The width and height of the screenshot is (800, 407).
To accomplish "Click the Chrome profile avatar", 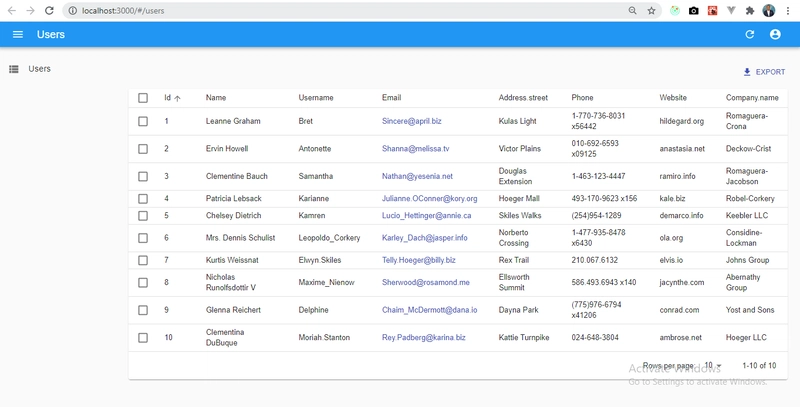I will click(x=768, y=11).
